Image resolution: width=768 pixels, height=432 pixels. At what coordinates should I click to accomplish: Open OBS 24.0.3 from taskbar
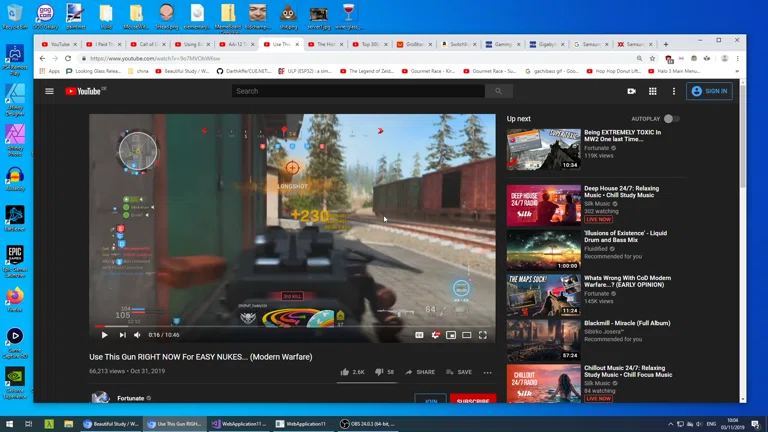368,424
